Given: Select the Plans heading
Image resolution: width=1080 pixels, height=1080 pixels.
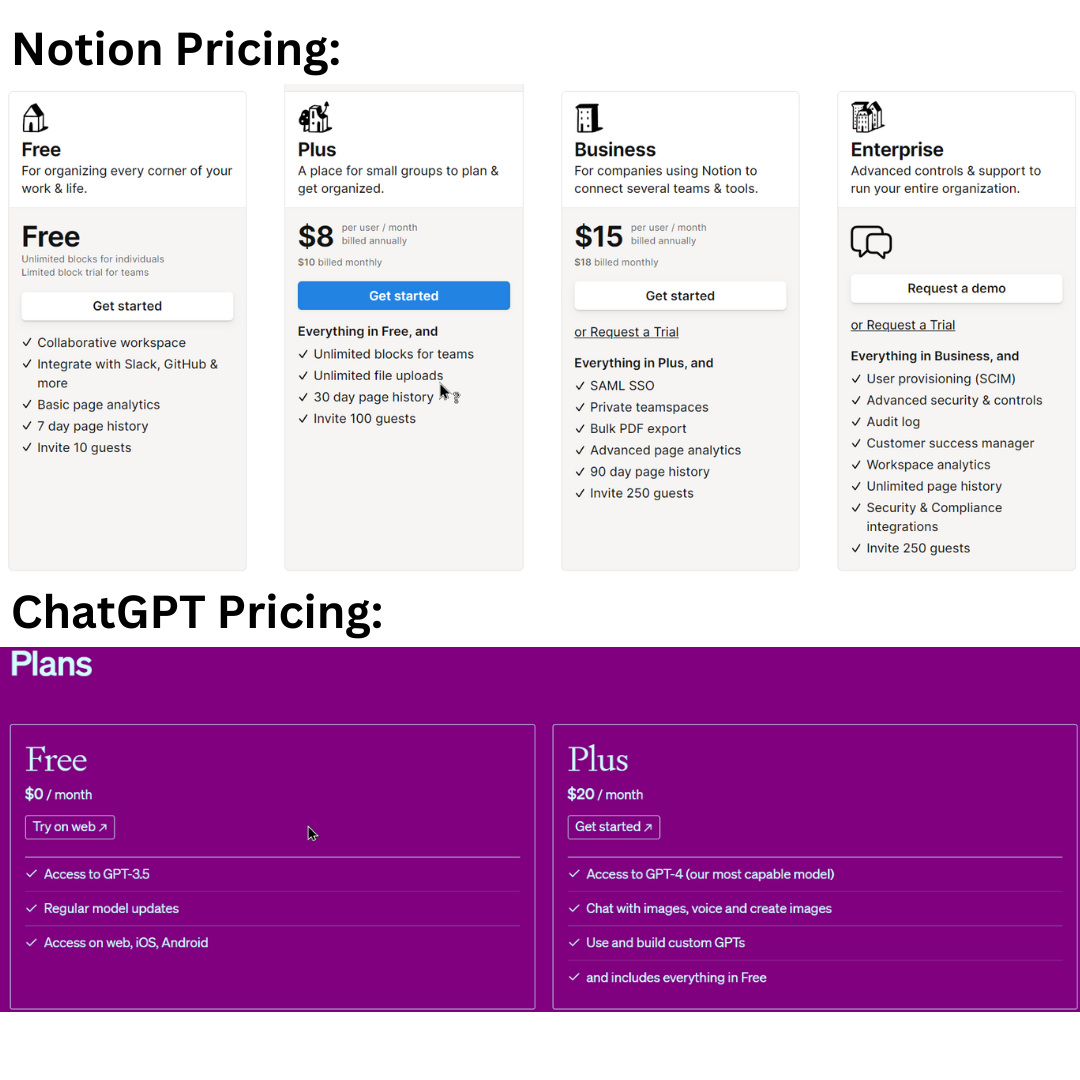Looking at the screenshot, I should [51, 663].
